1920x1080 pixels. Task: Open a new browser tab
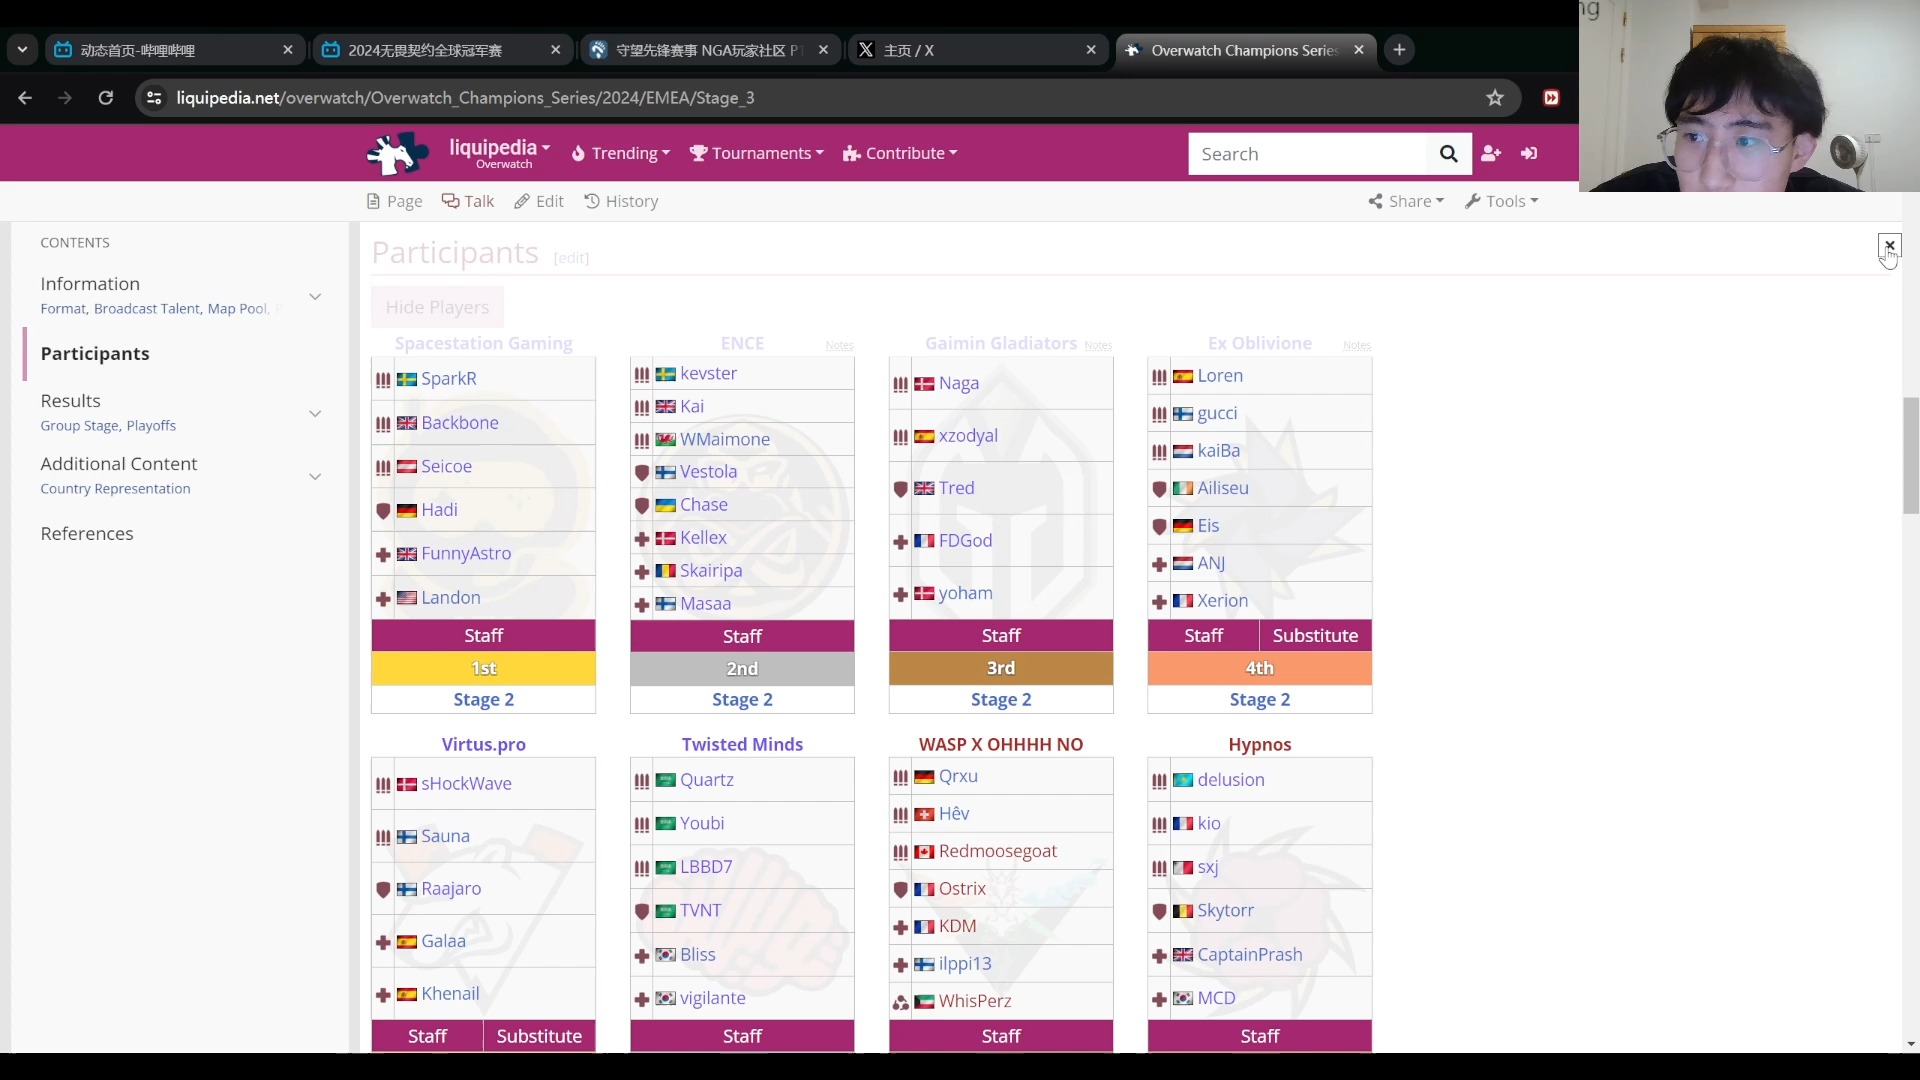coord(1399,50)
